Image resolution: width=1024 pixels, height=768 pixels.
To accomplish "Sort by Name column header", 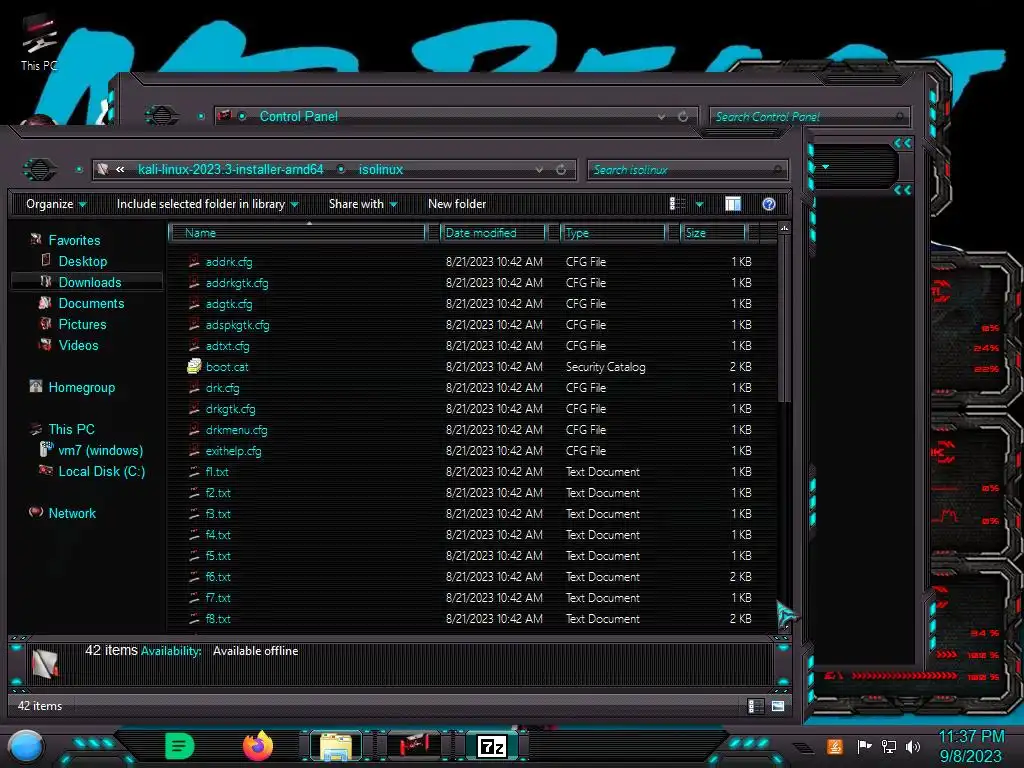I will [x=297, y=233].
